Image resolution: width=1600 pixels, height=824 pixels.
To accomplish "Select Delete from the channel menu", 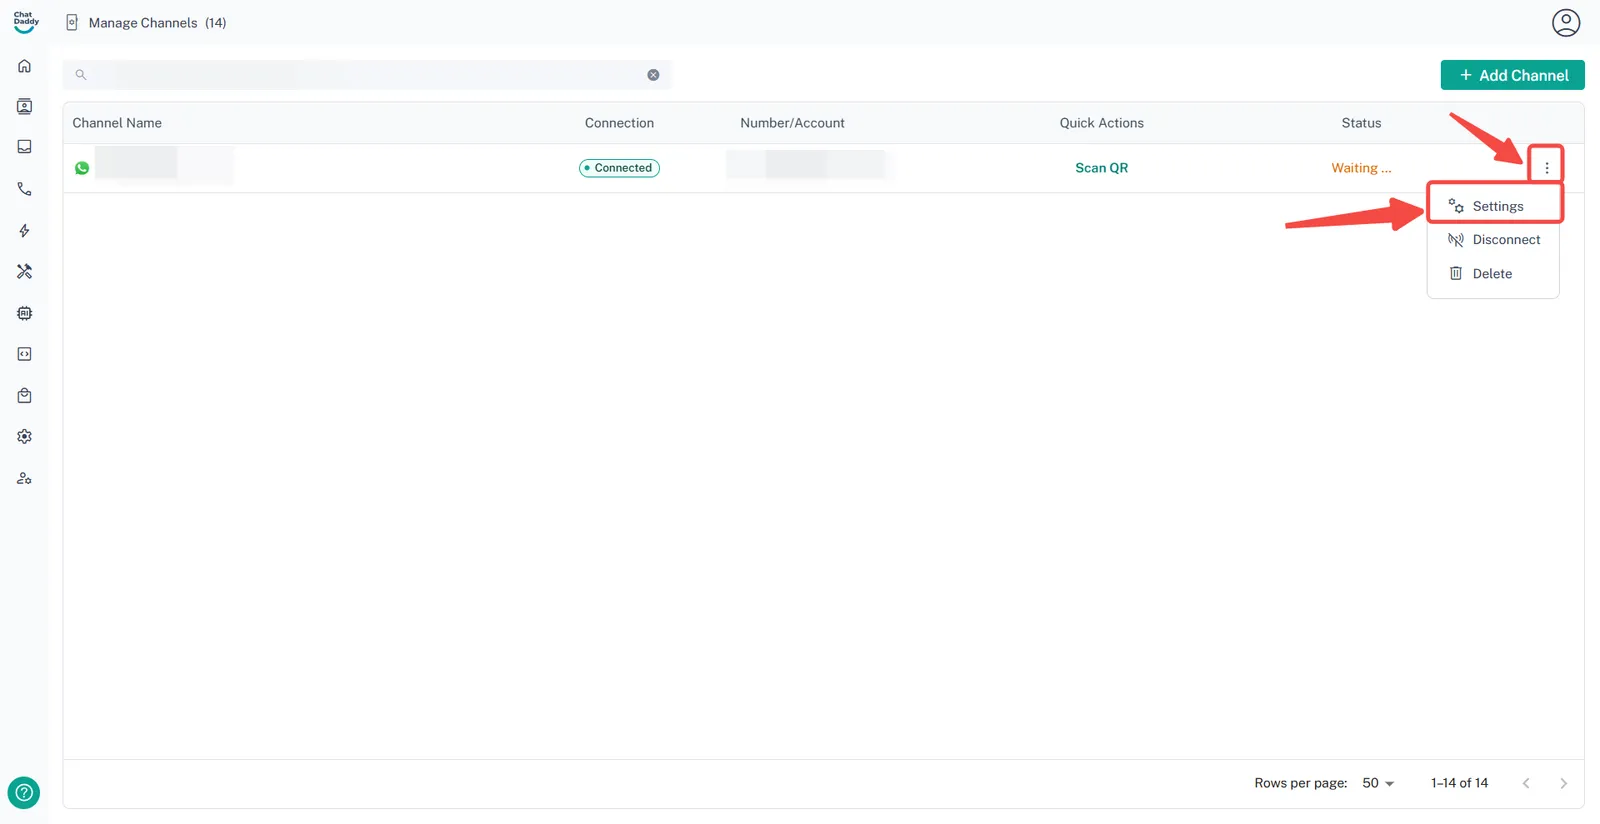I will pos(1491,274).
